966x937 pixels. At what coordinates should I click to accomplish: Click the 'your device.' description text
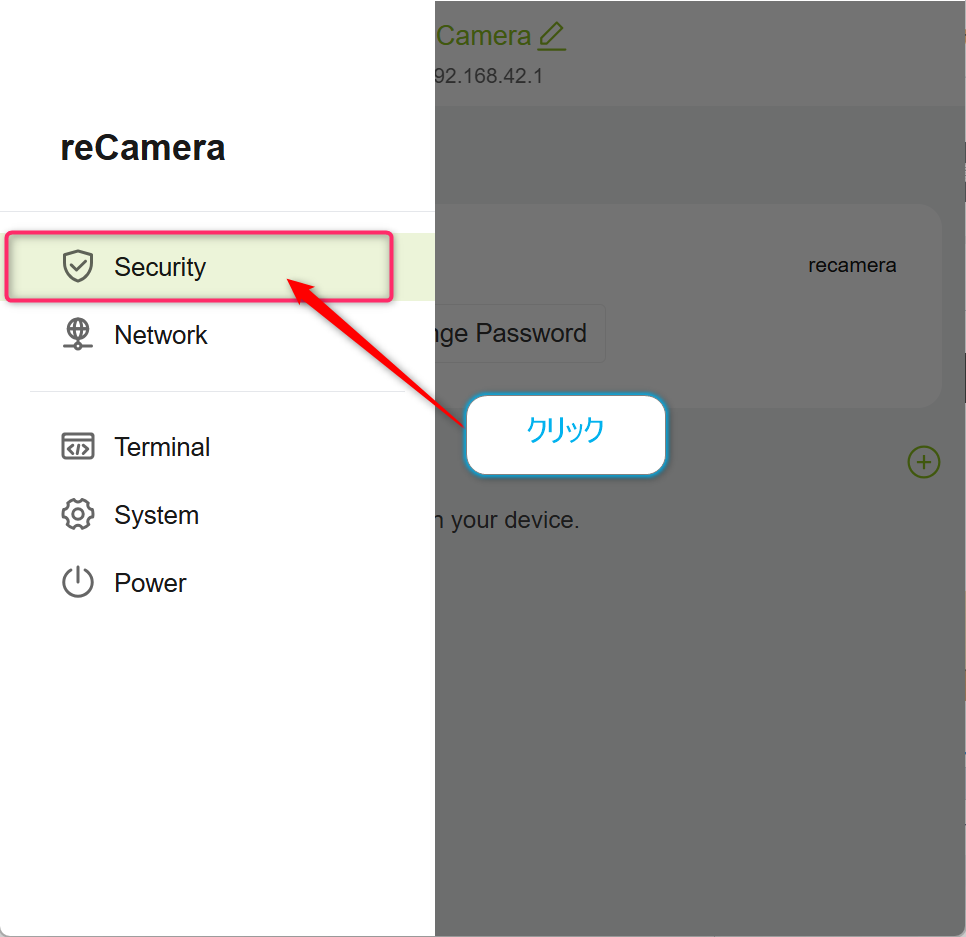(x=514, y=521)
